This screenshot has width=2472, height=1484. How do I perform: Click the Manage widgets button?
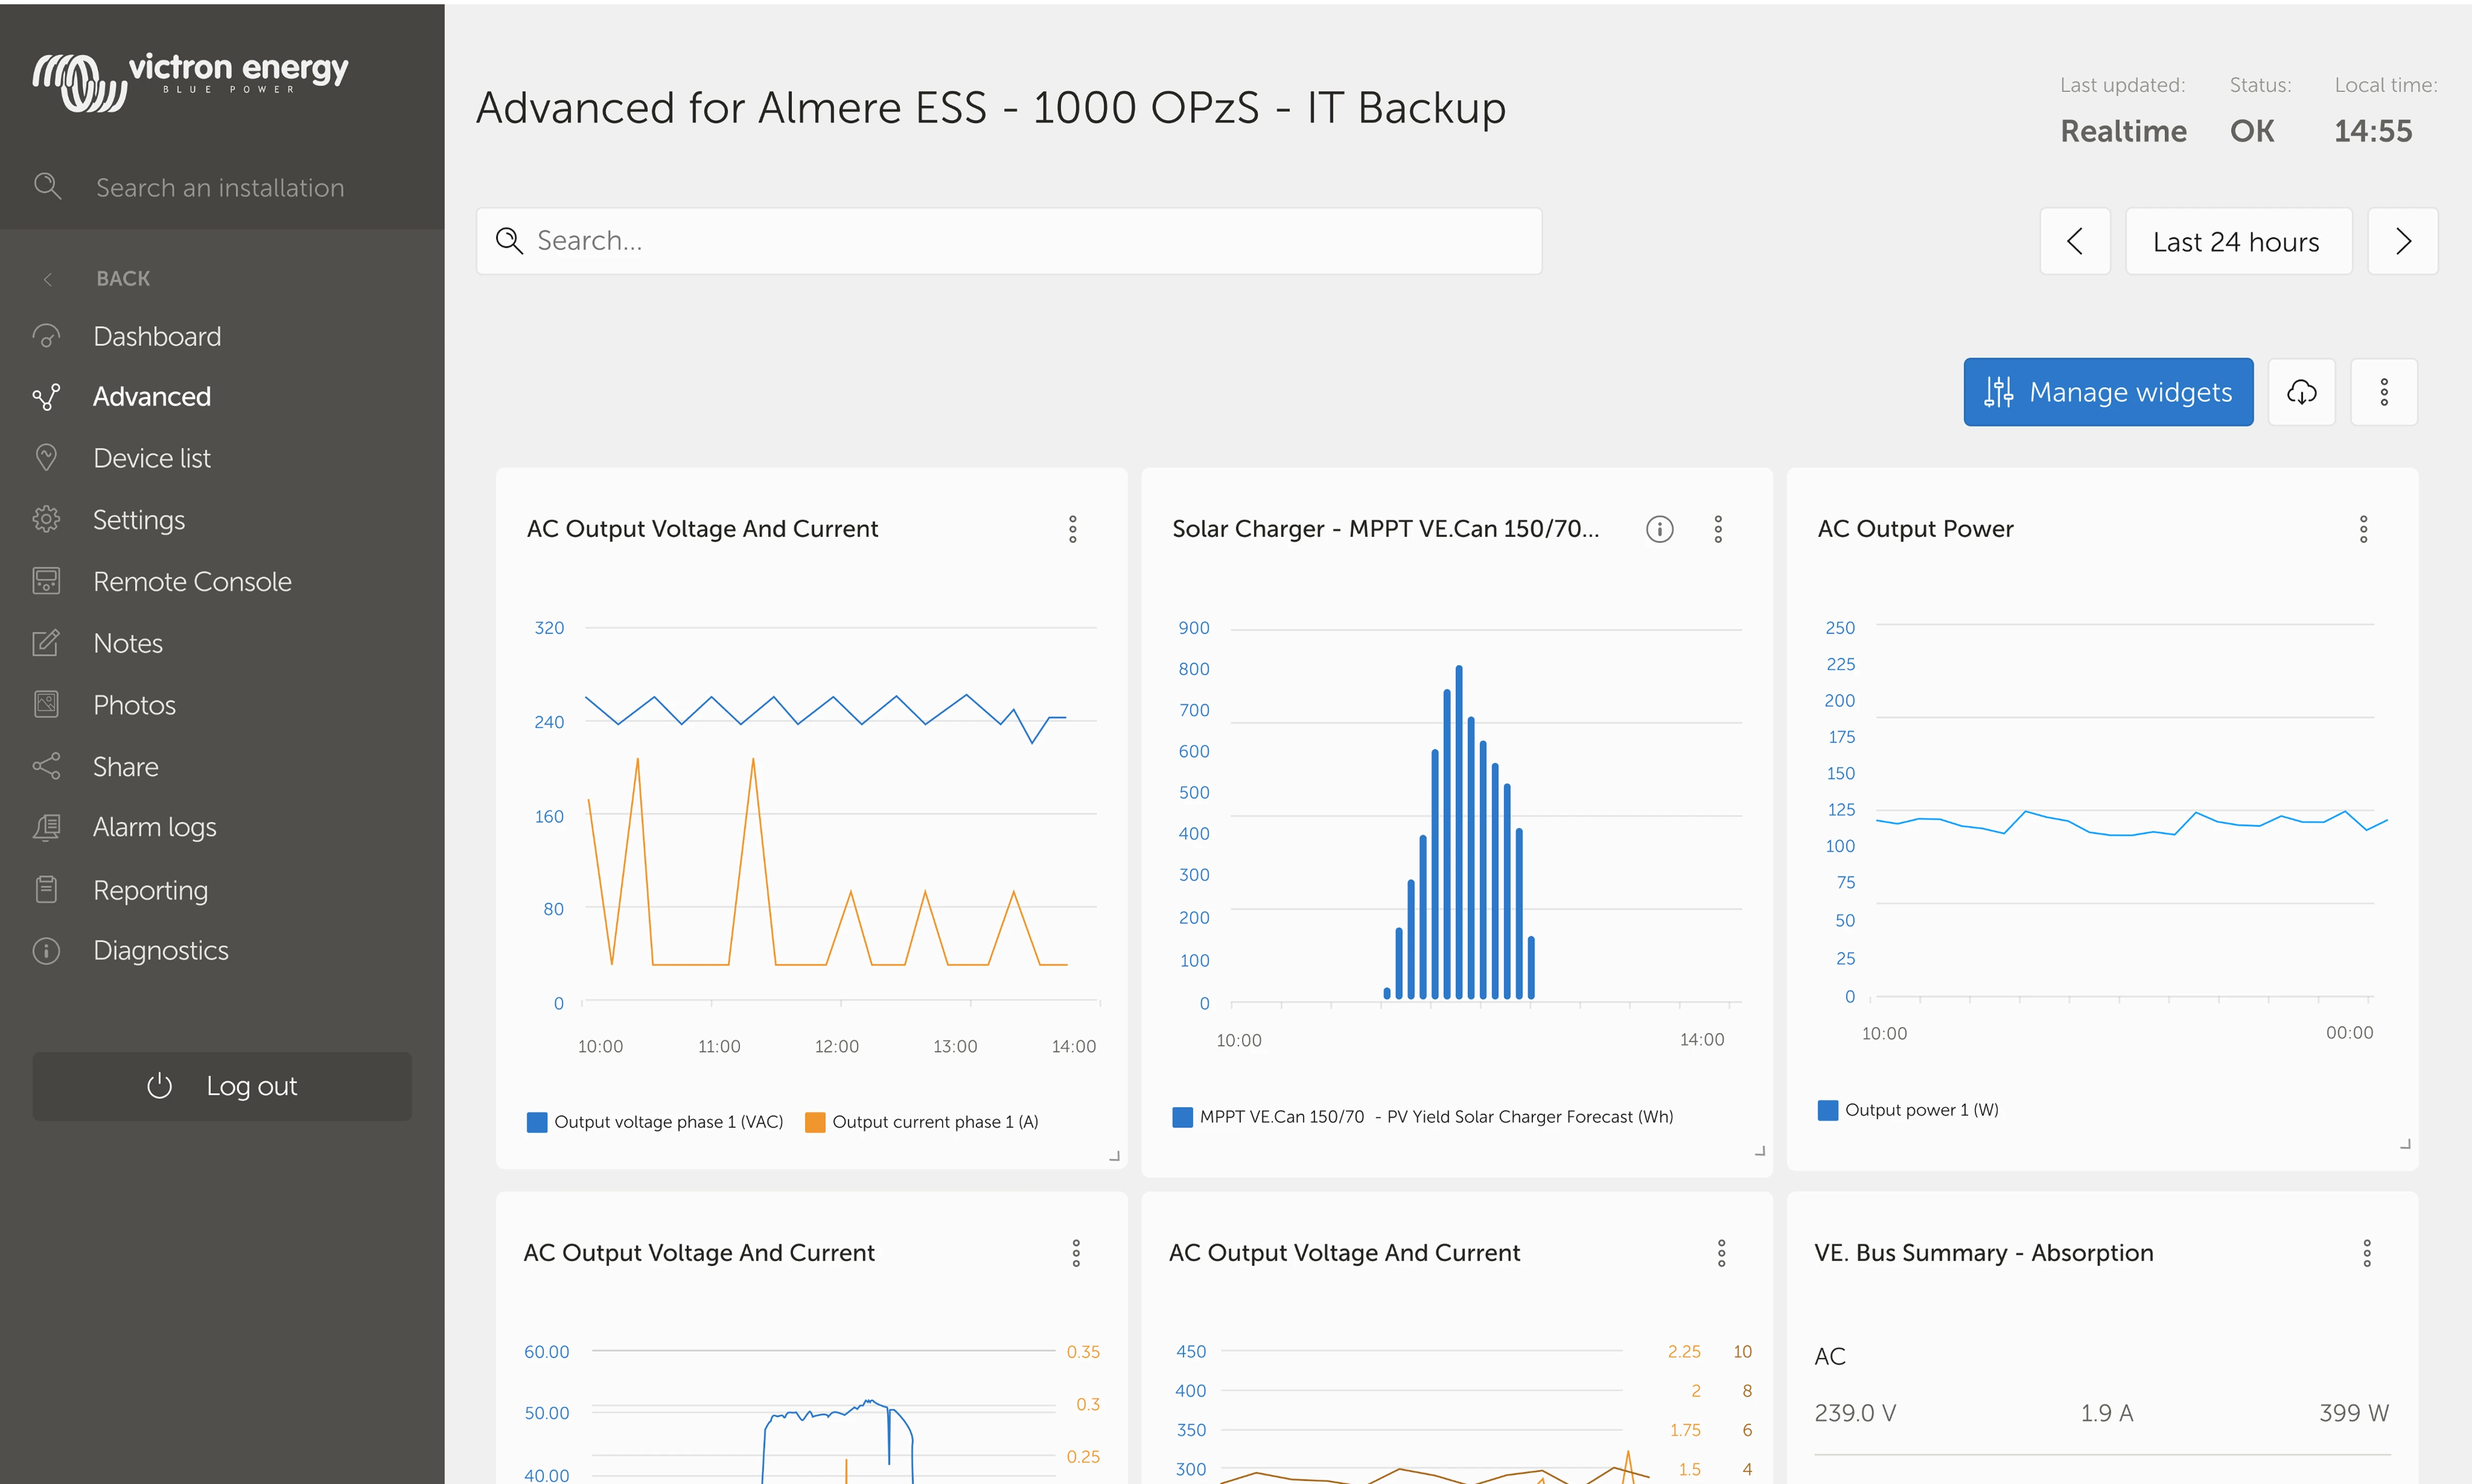pyautogui.click(x=2108, y=392)
